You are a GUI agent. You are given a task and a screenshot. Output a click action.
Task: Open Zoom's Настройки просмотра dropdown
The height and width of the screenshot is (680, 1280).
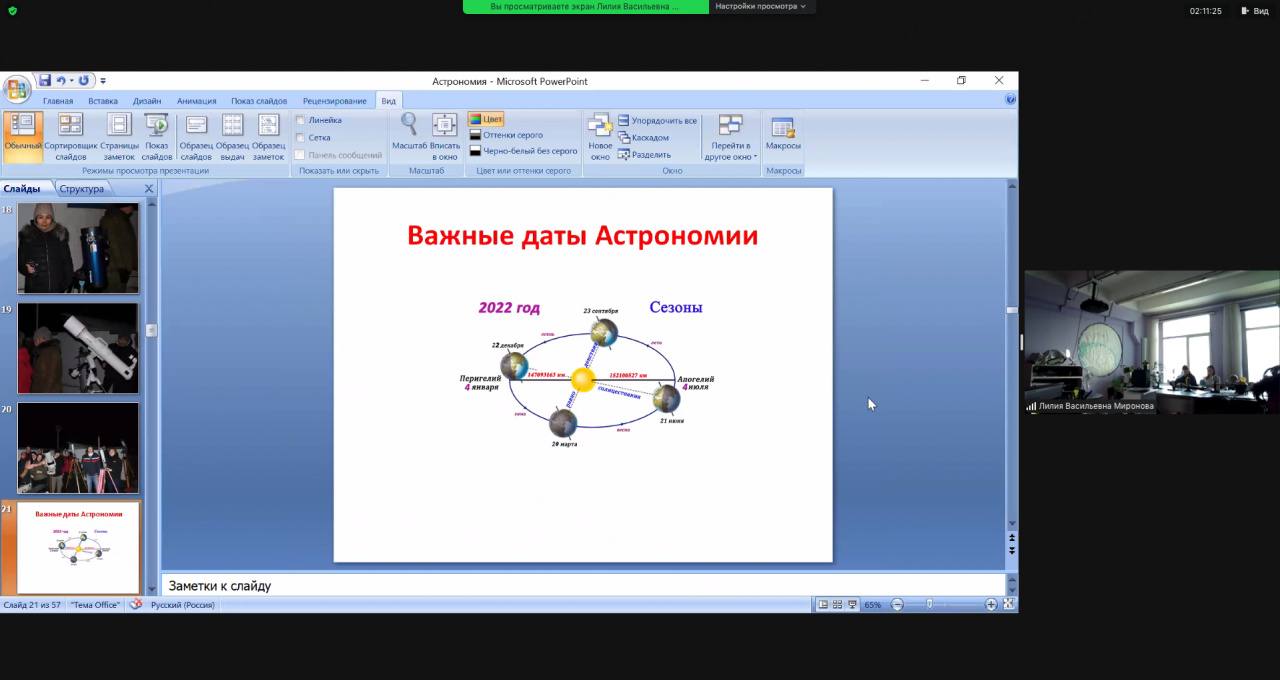[x=761, y=6]
